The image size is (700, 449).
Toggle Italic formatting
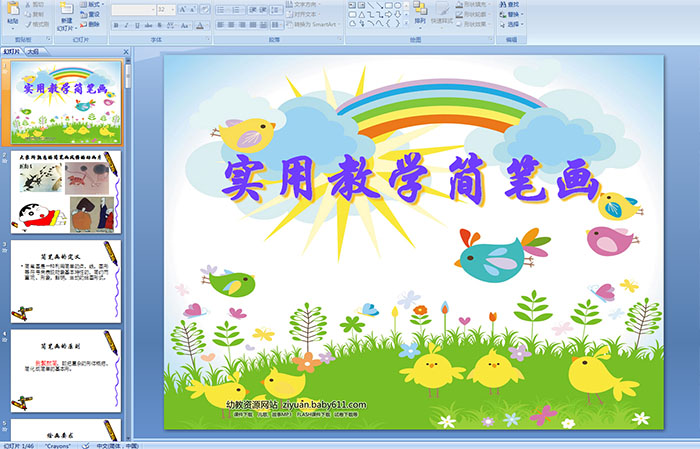tap(126, 25)
